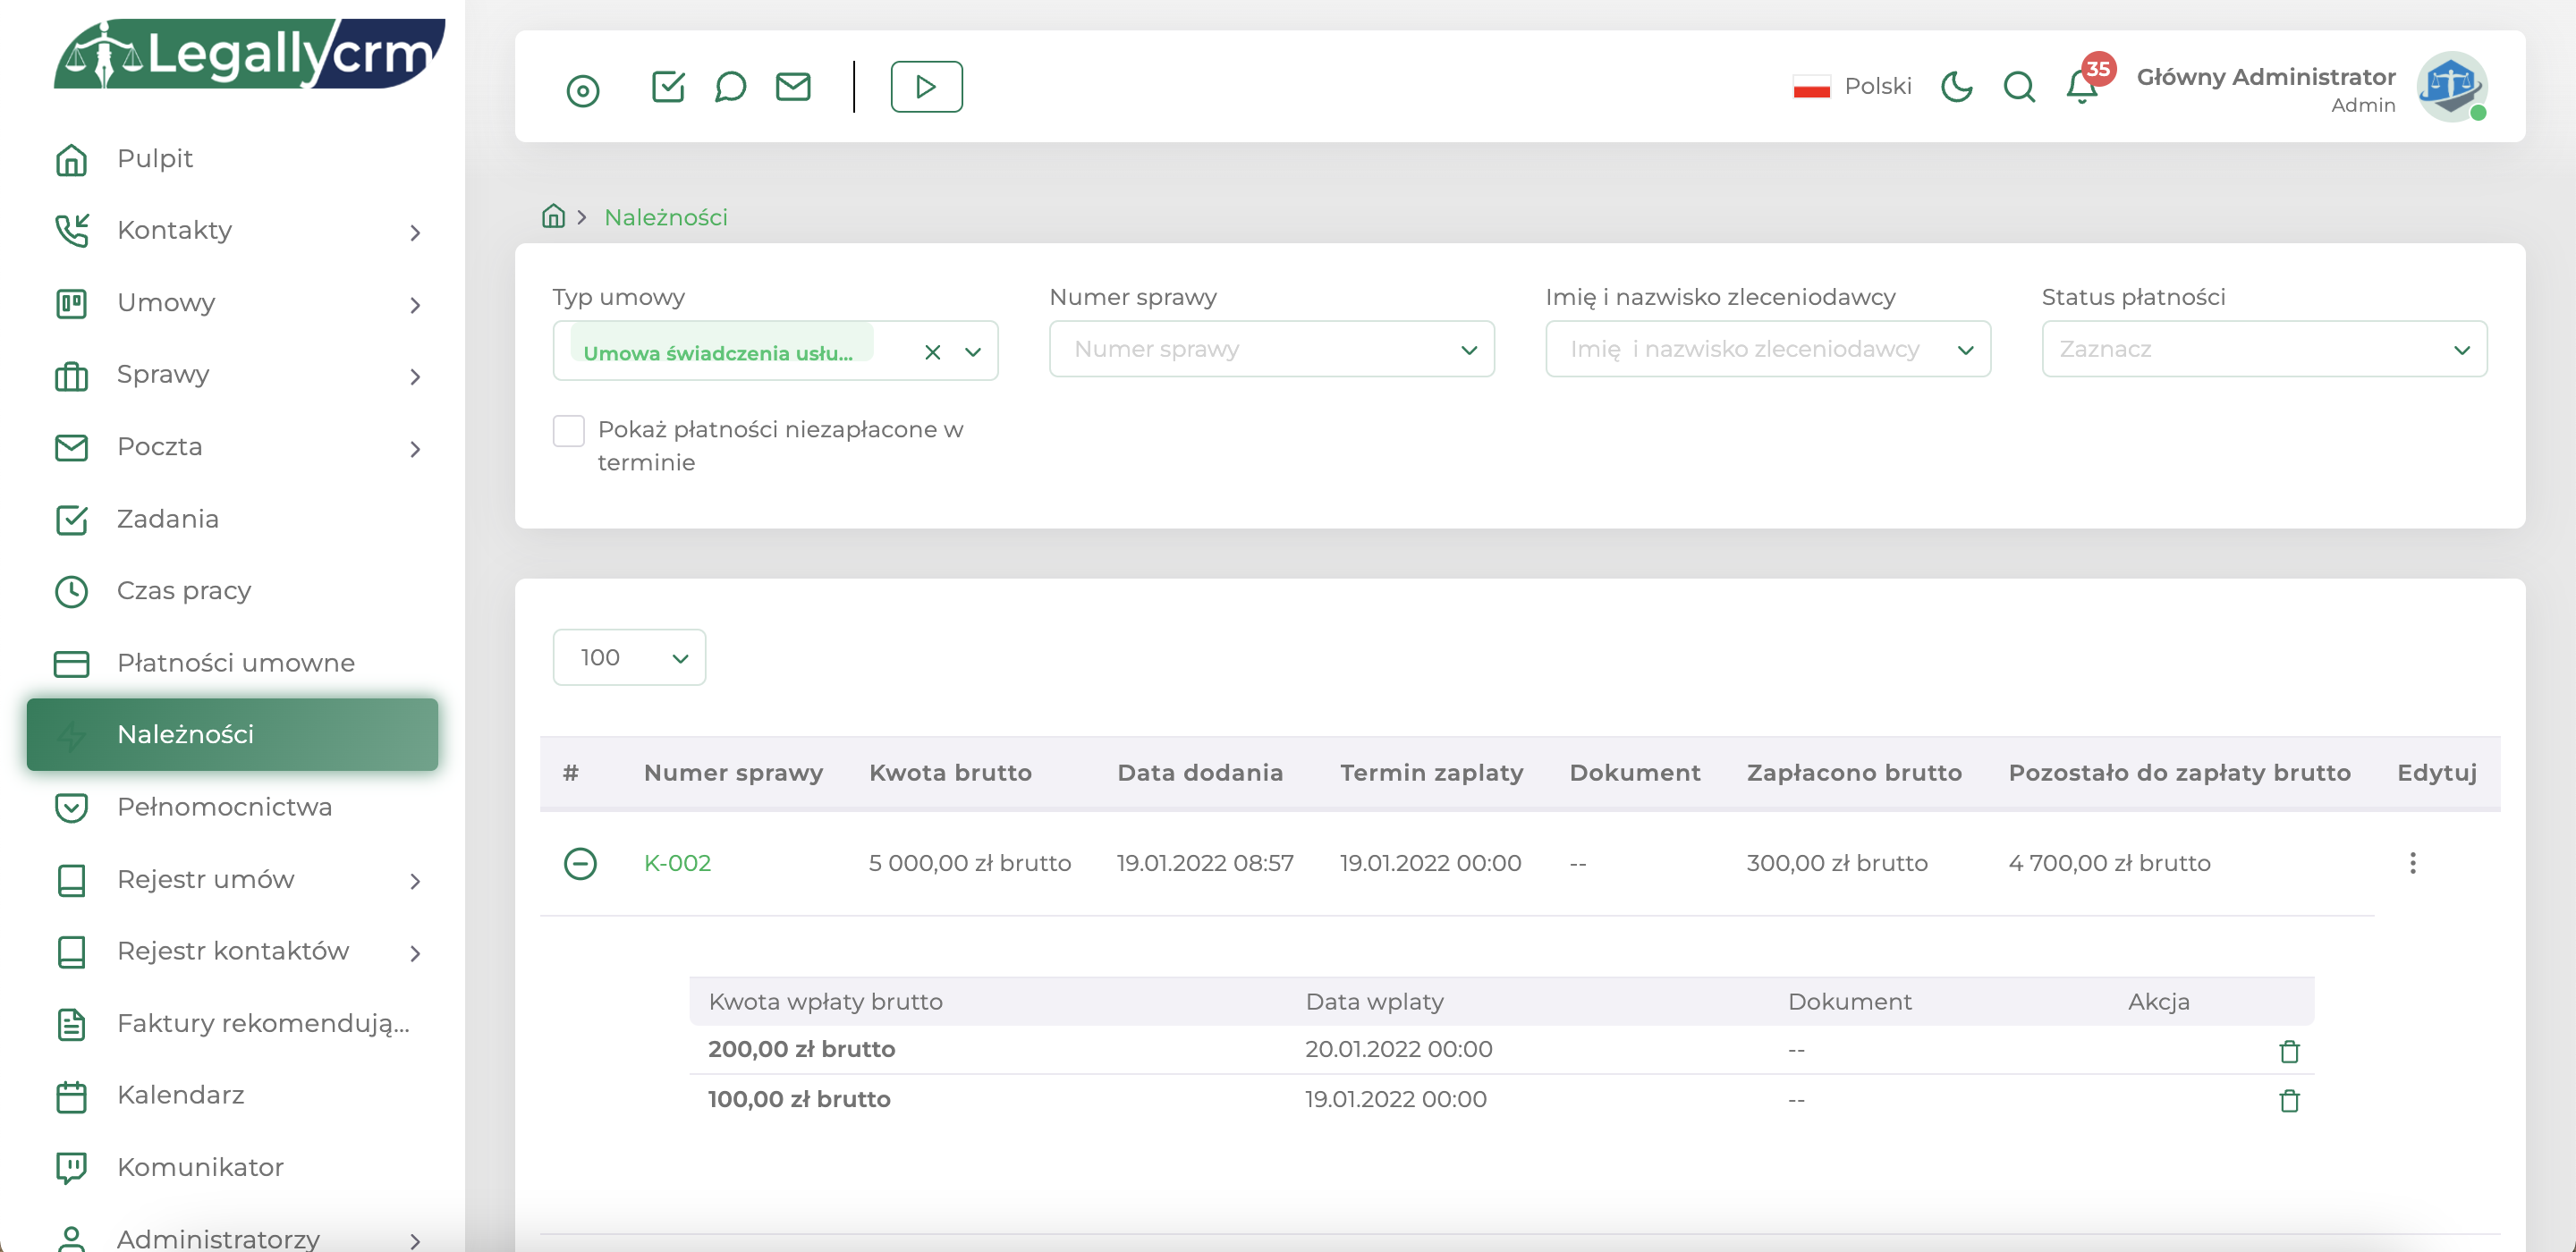2576x1252 pixels.
Task: Open the chat bubble icon in the toolbar
Action: (730, 87)
